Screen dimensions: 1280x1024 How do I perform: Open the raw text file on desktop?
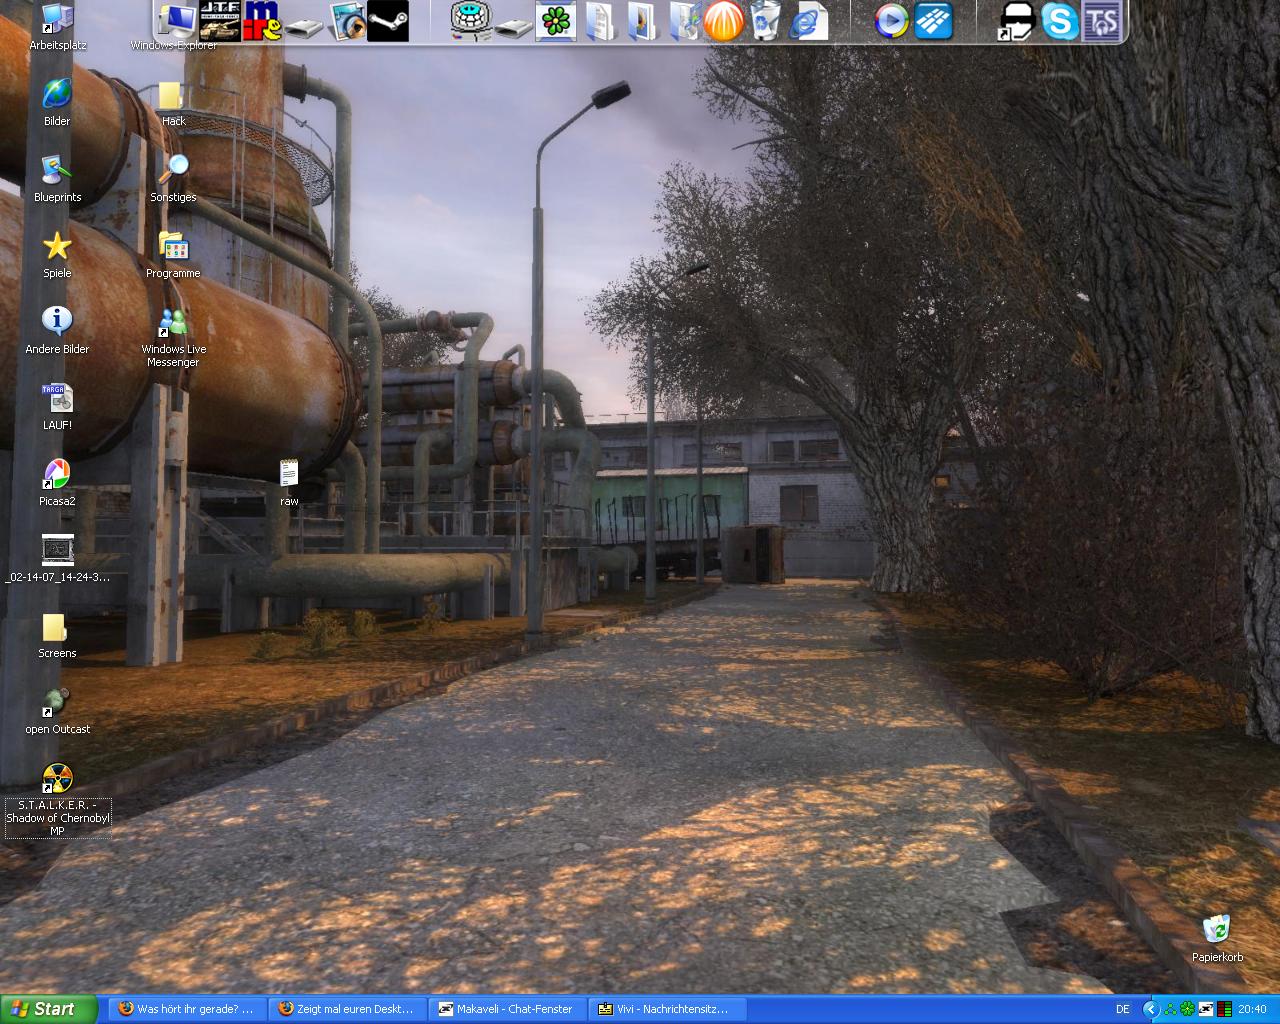289,482
